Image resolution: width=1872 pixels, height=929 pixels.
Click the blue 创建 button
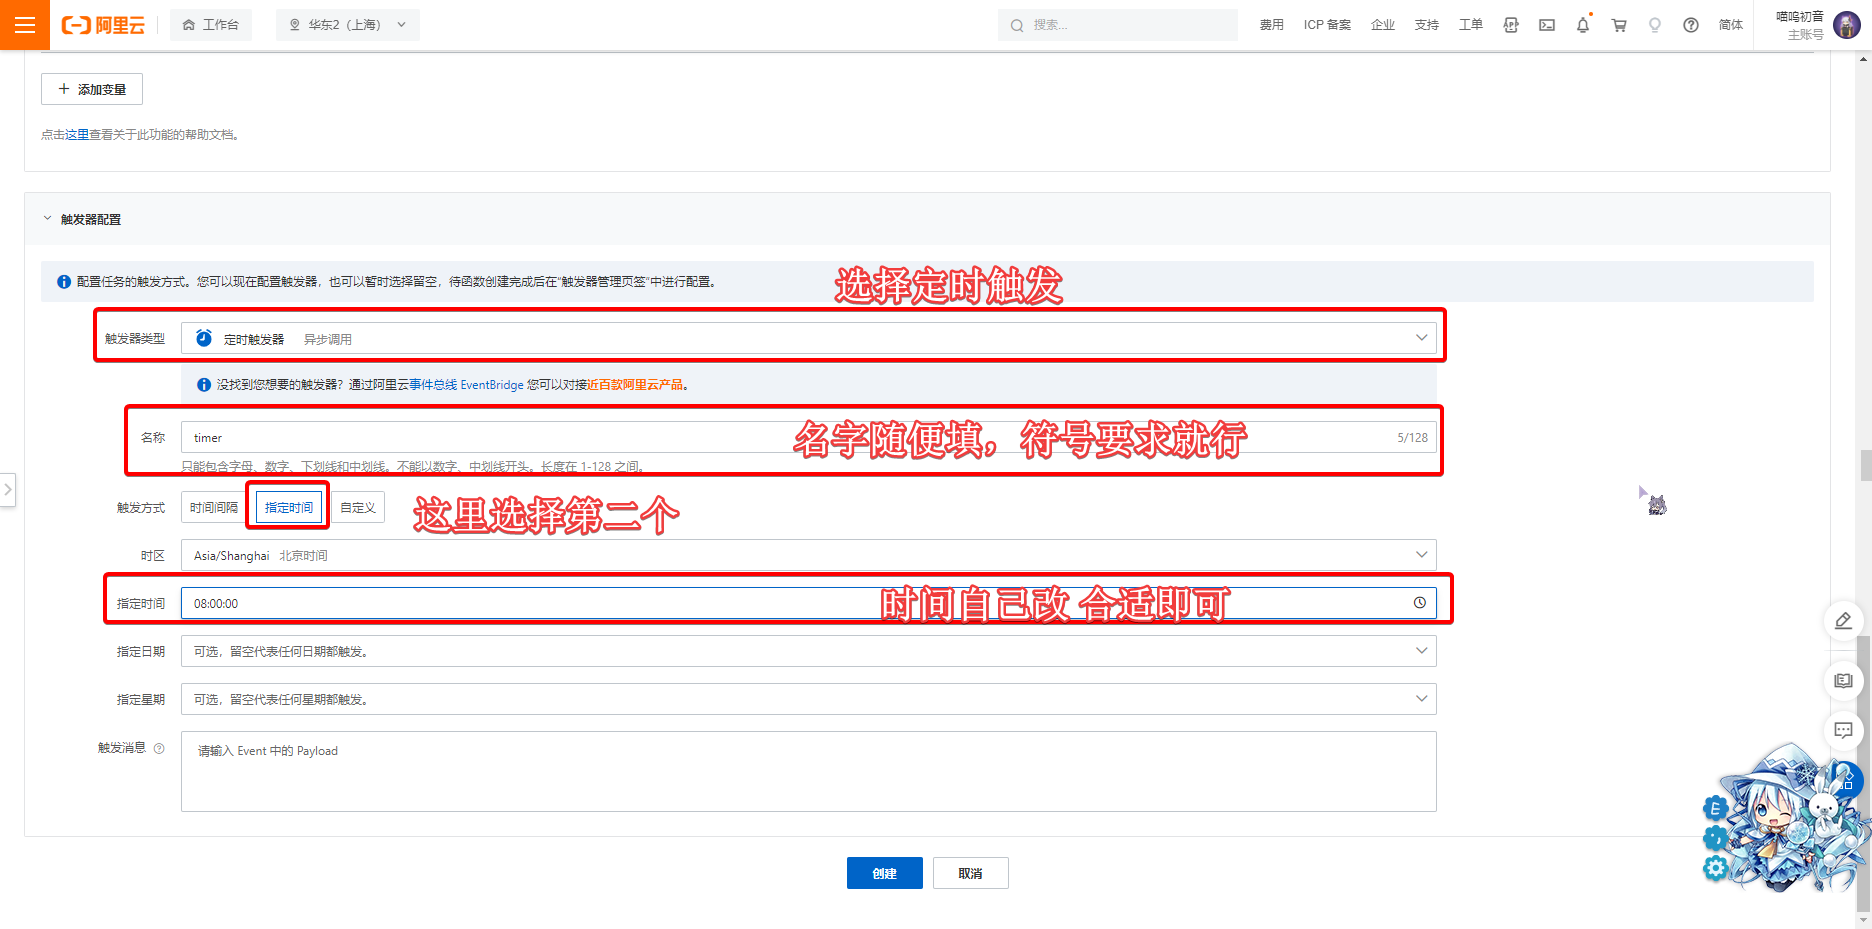pos(884,873)
